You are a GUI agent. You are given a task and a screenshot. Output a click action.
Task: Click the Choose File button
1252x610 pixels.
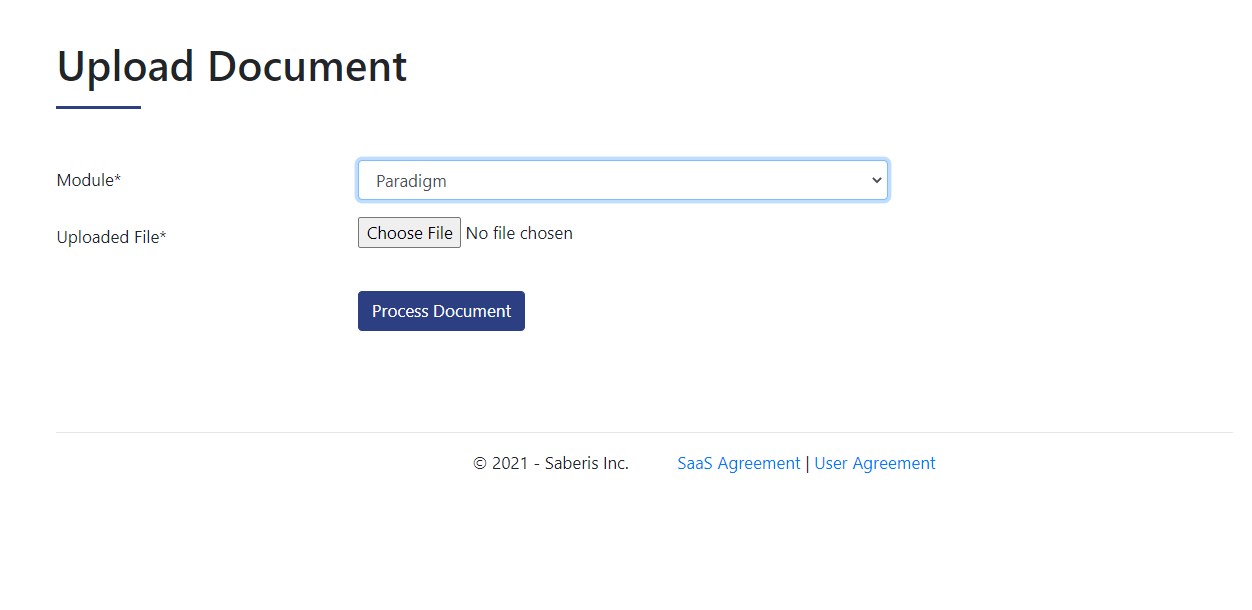(x=409, y=233)
